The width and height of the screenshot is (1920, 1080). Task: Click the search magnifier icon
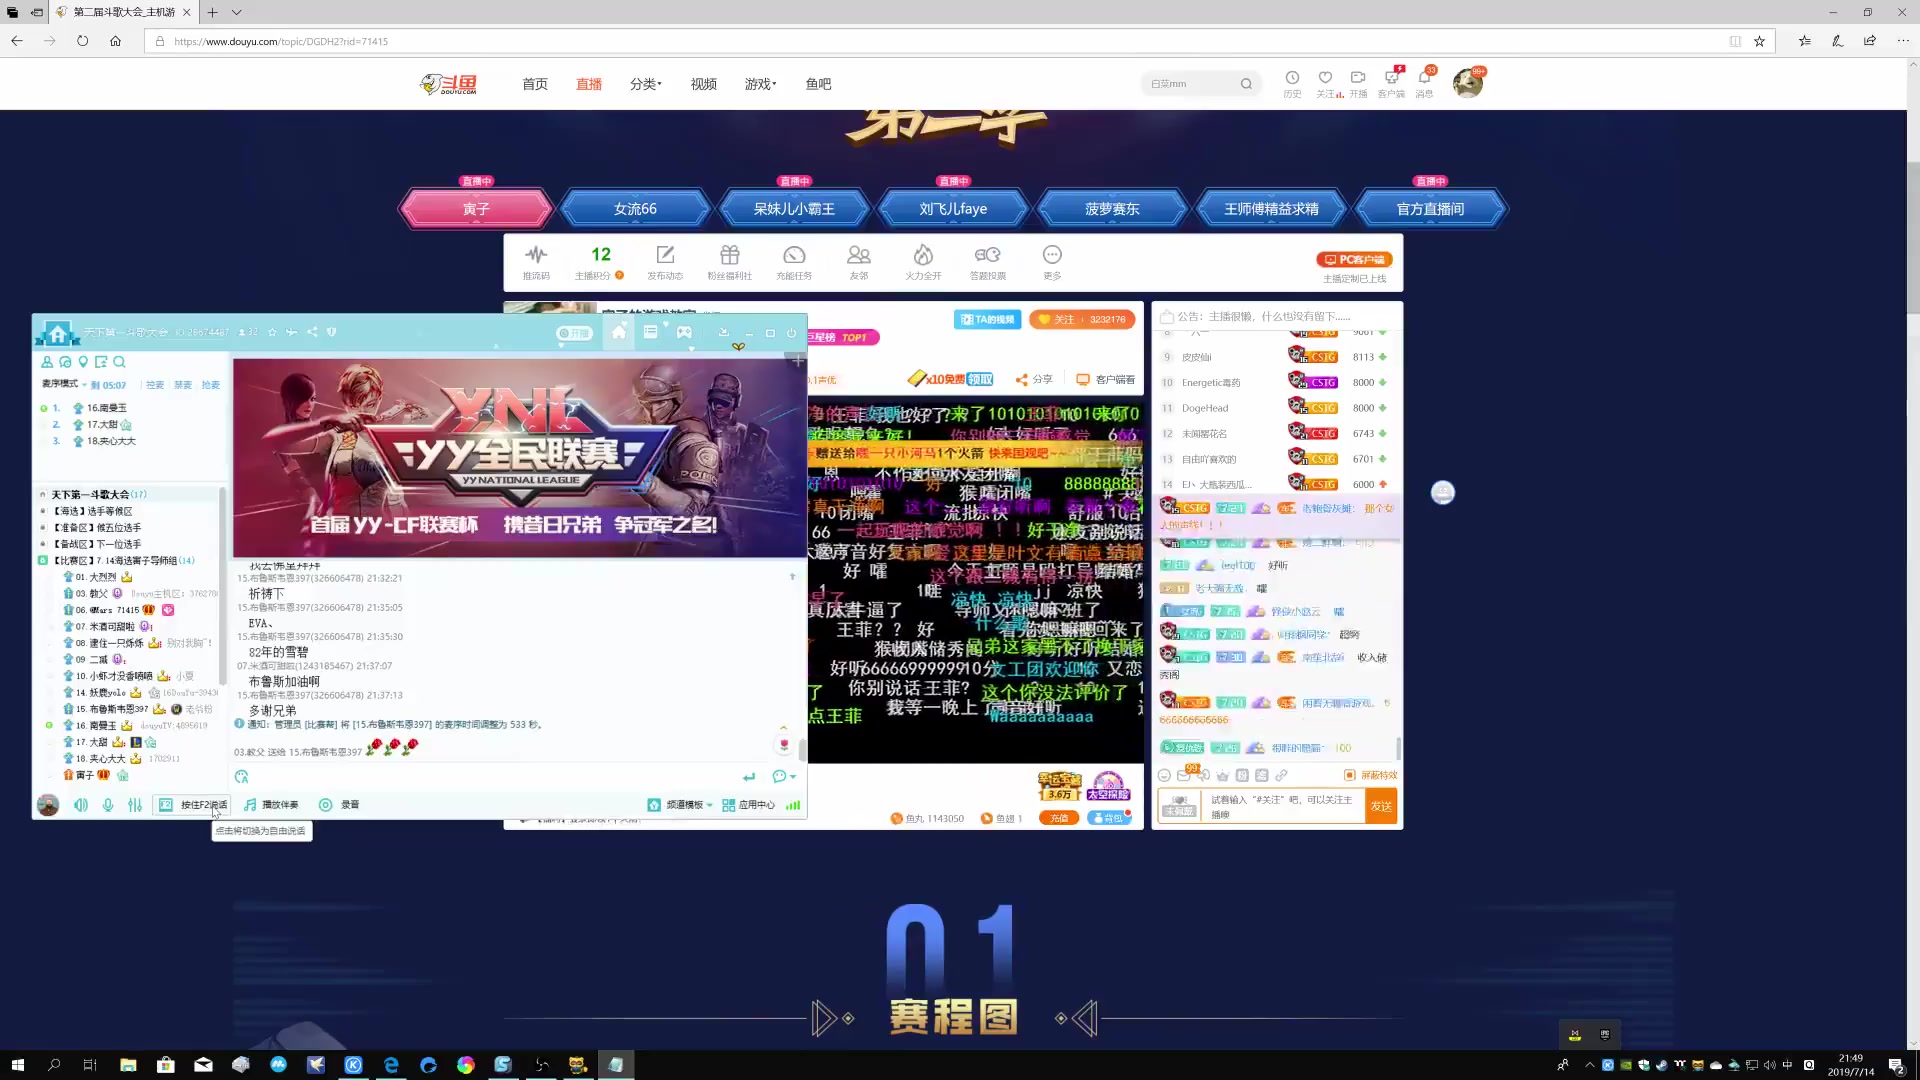[1246, 84]
